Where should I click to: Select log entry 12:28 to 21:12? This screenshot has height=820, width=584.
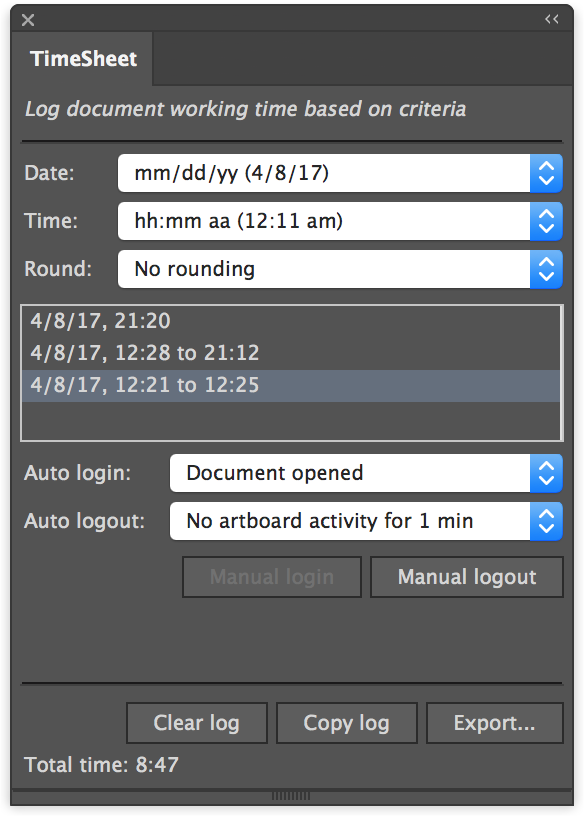[x=291, y=353]
